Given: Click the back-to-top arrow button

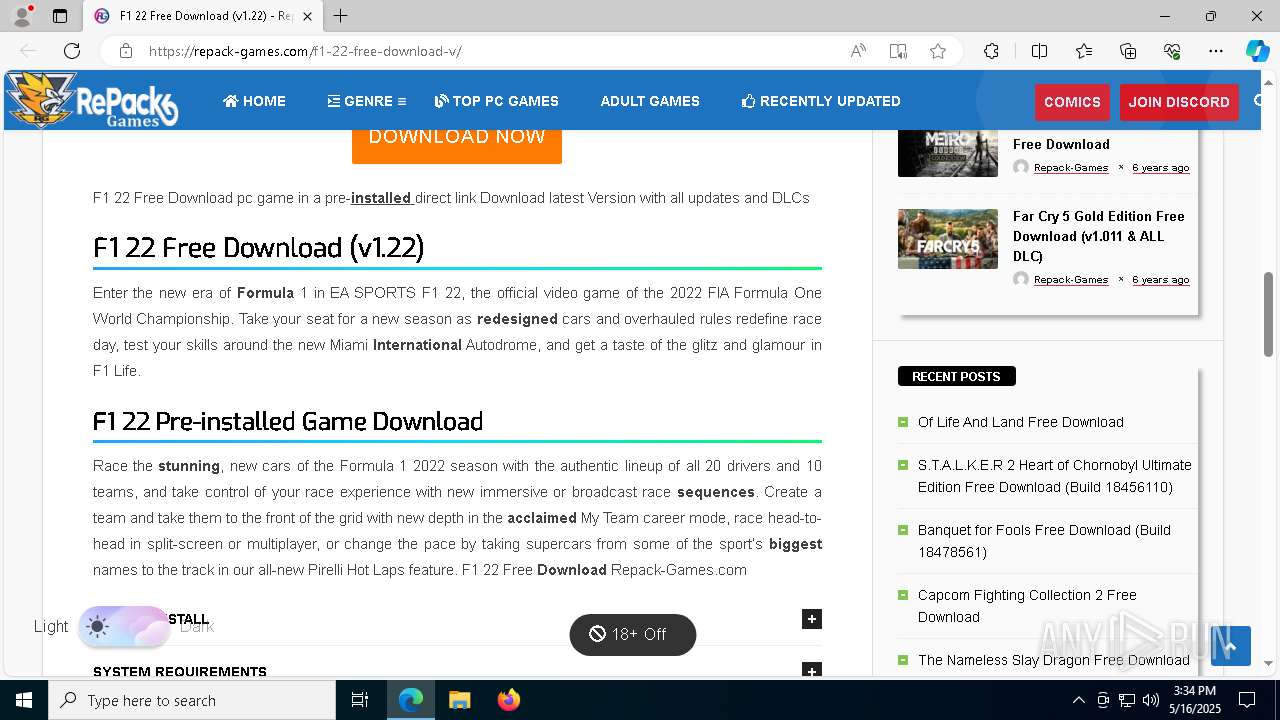Looking at the screenshot, I should tap(1231, 646).
